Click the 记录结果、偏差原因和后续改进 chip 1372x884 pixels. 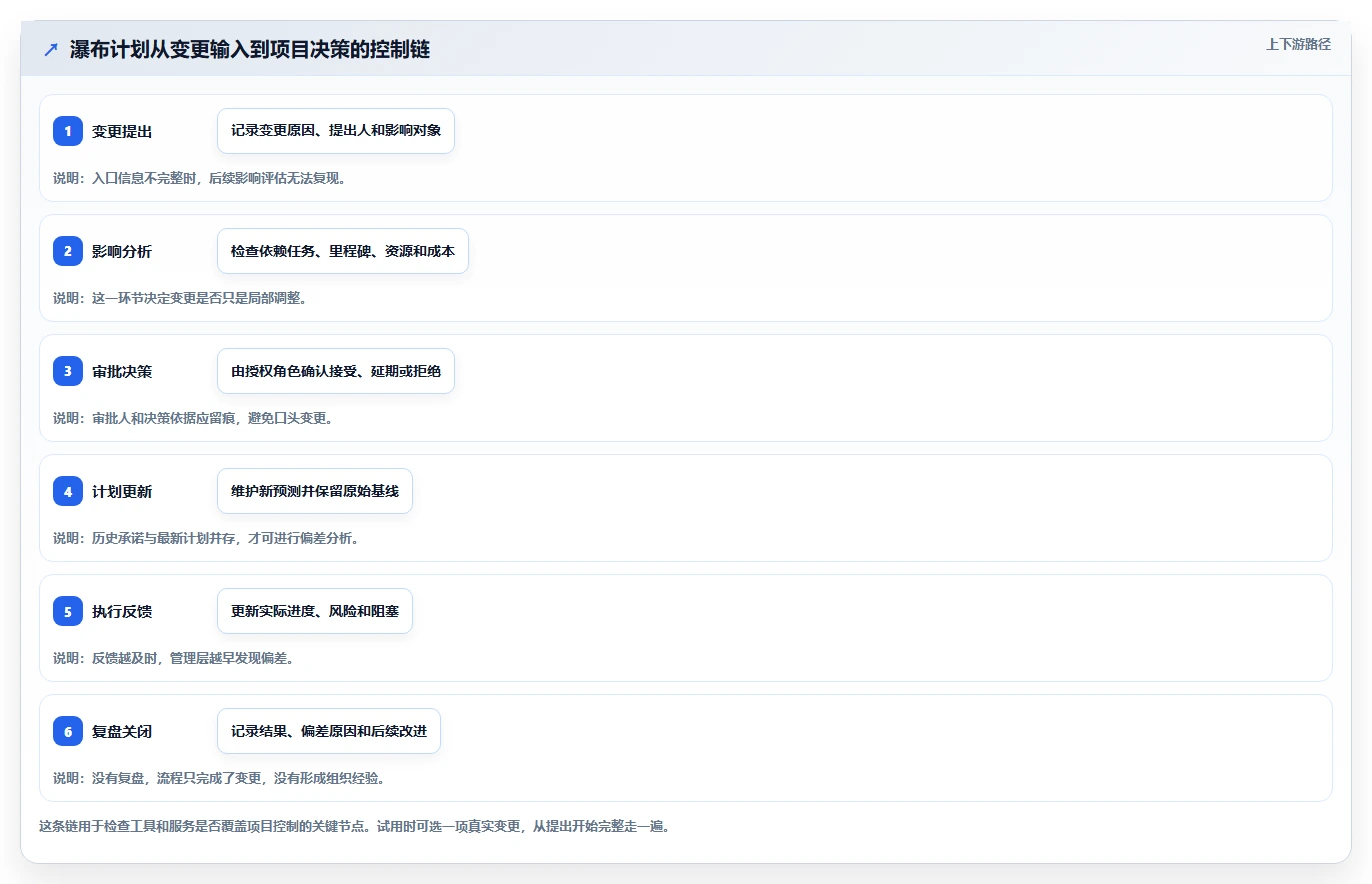329,731
